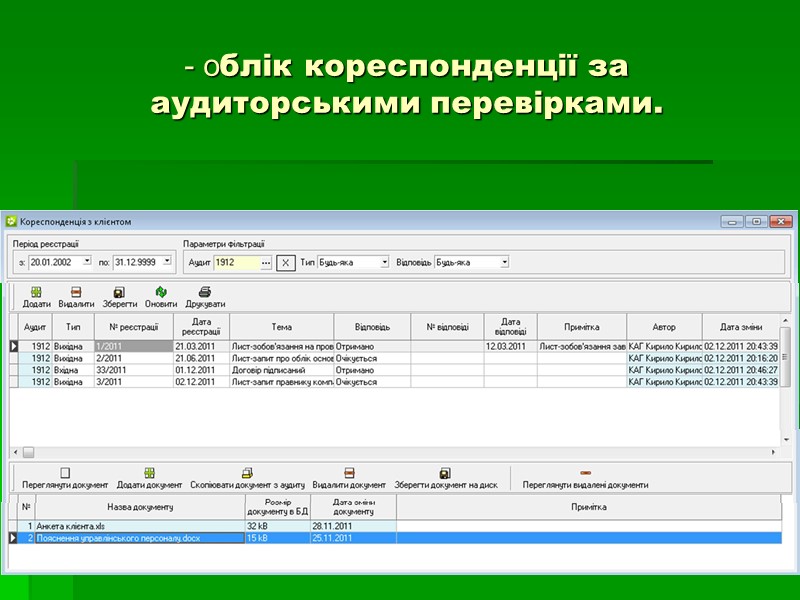Click the horizontal scrollbar thumb

point(28,452)
